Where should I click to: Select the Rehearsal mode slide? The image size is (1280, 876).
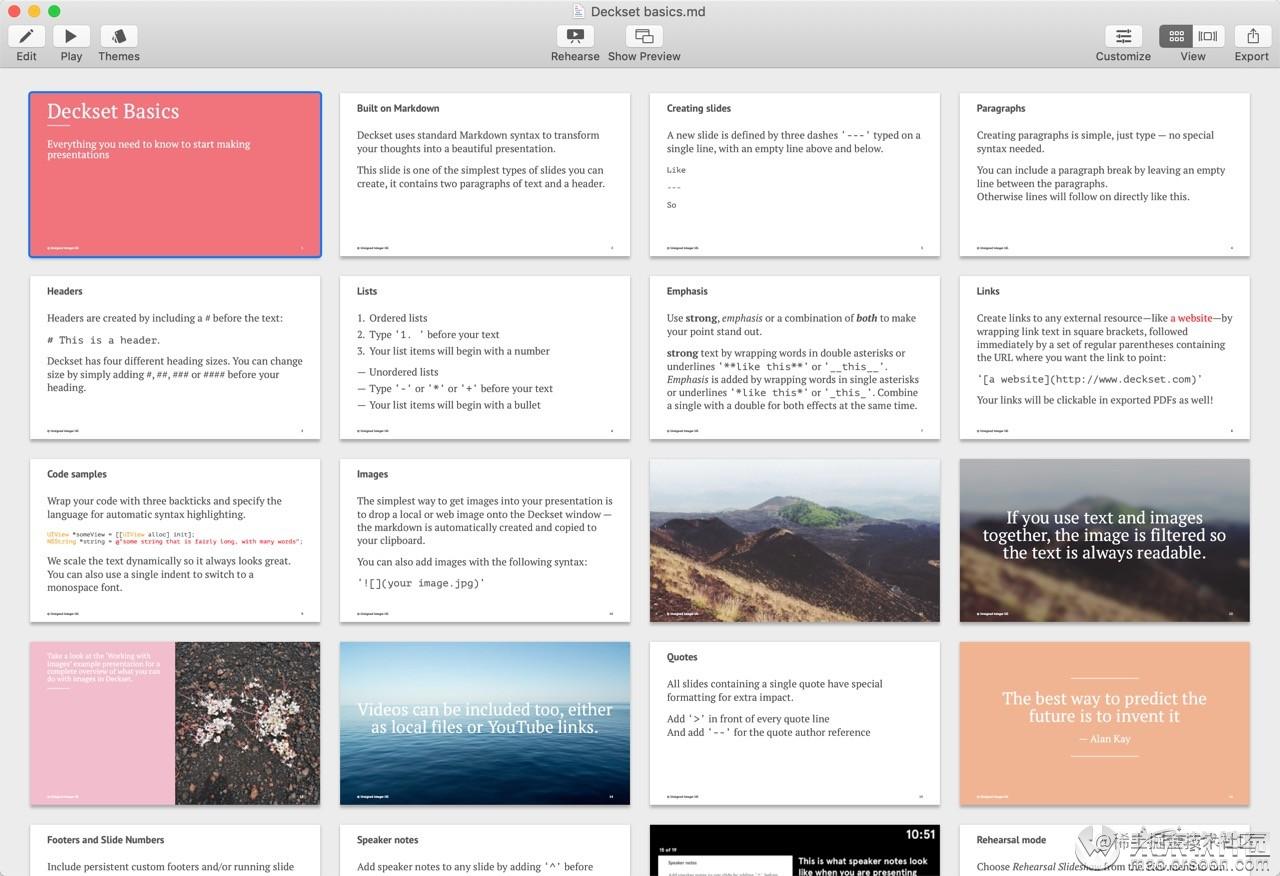[1105, 850]
